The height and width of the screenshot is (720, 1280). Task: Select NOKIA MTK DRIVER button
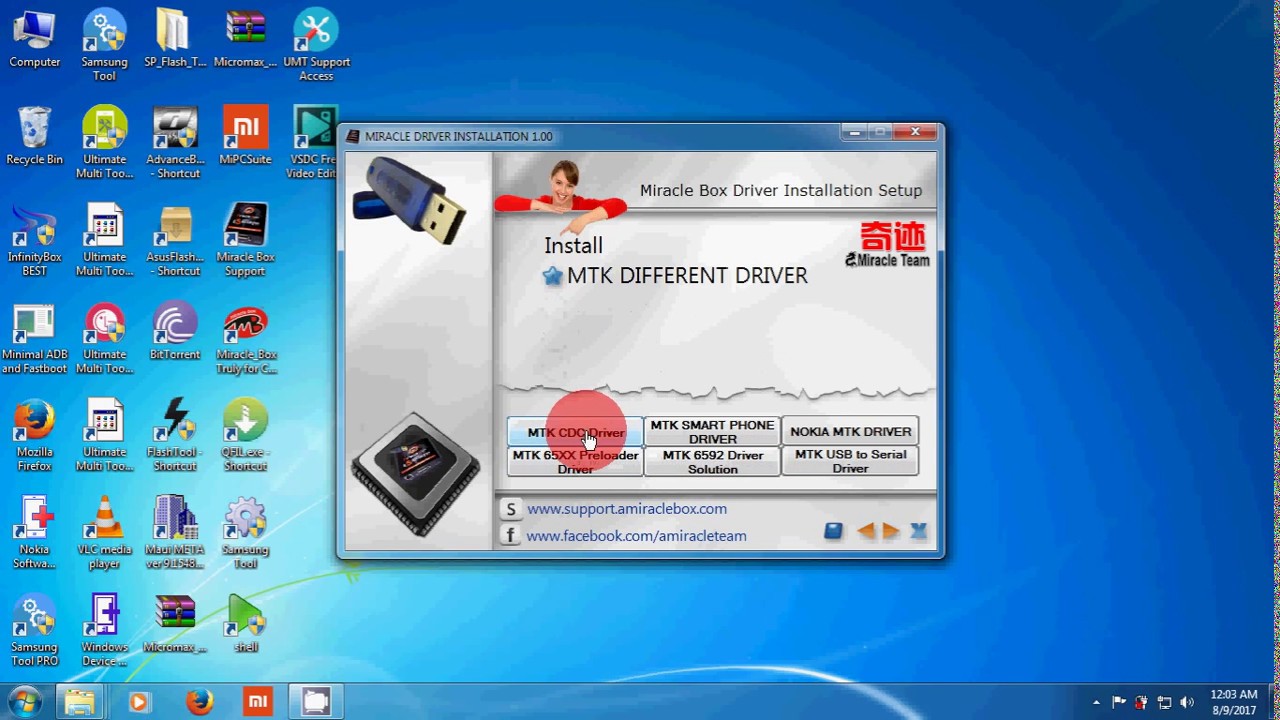point(850,432)
